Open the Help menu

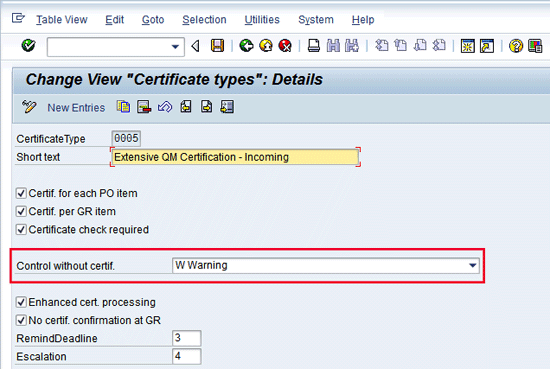click(363, 20)
